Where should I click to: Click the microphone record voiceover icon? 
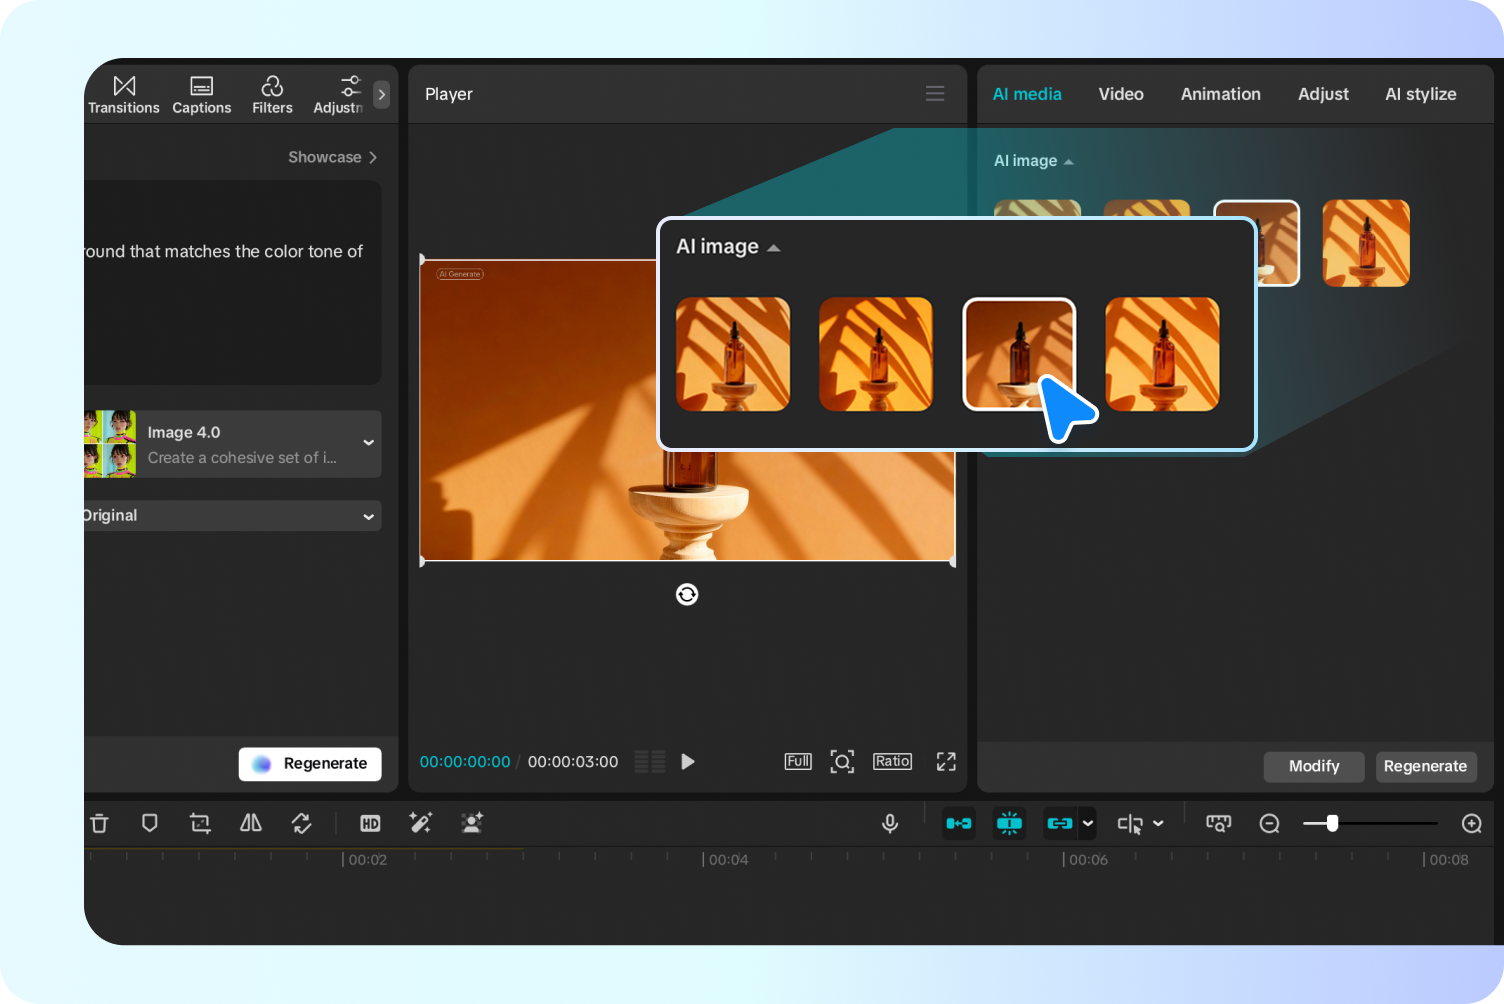pos(889,823)
